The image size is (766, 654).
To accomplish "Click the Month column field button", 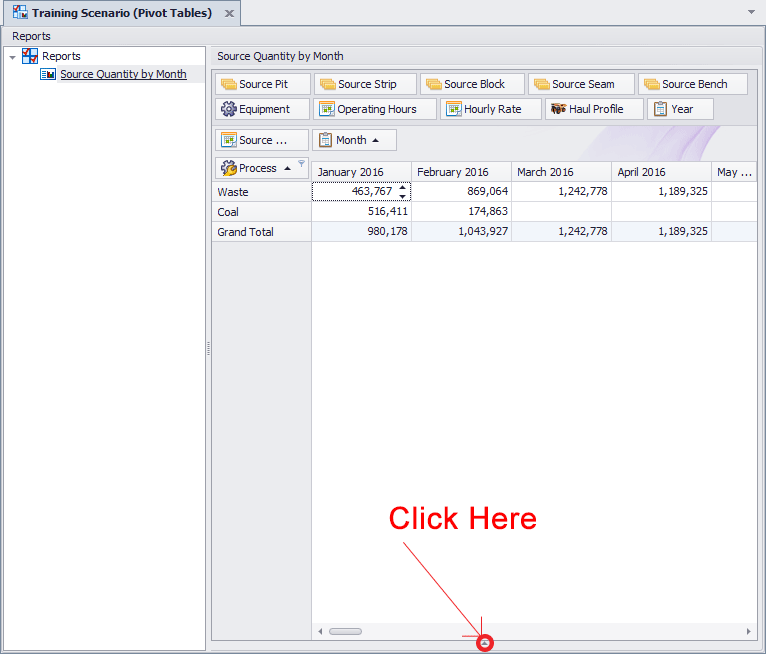I will [354, 140].
